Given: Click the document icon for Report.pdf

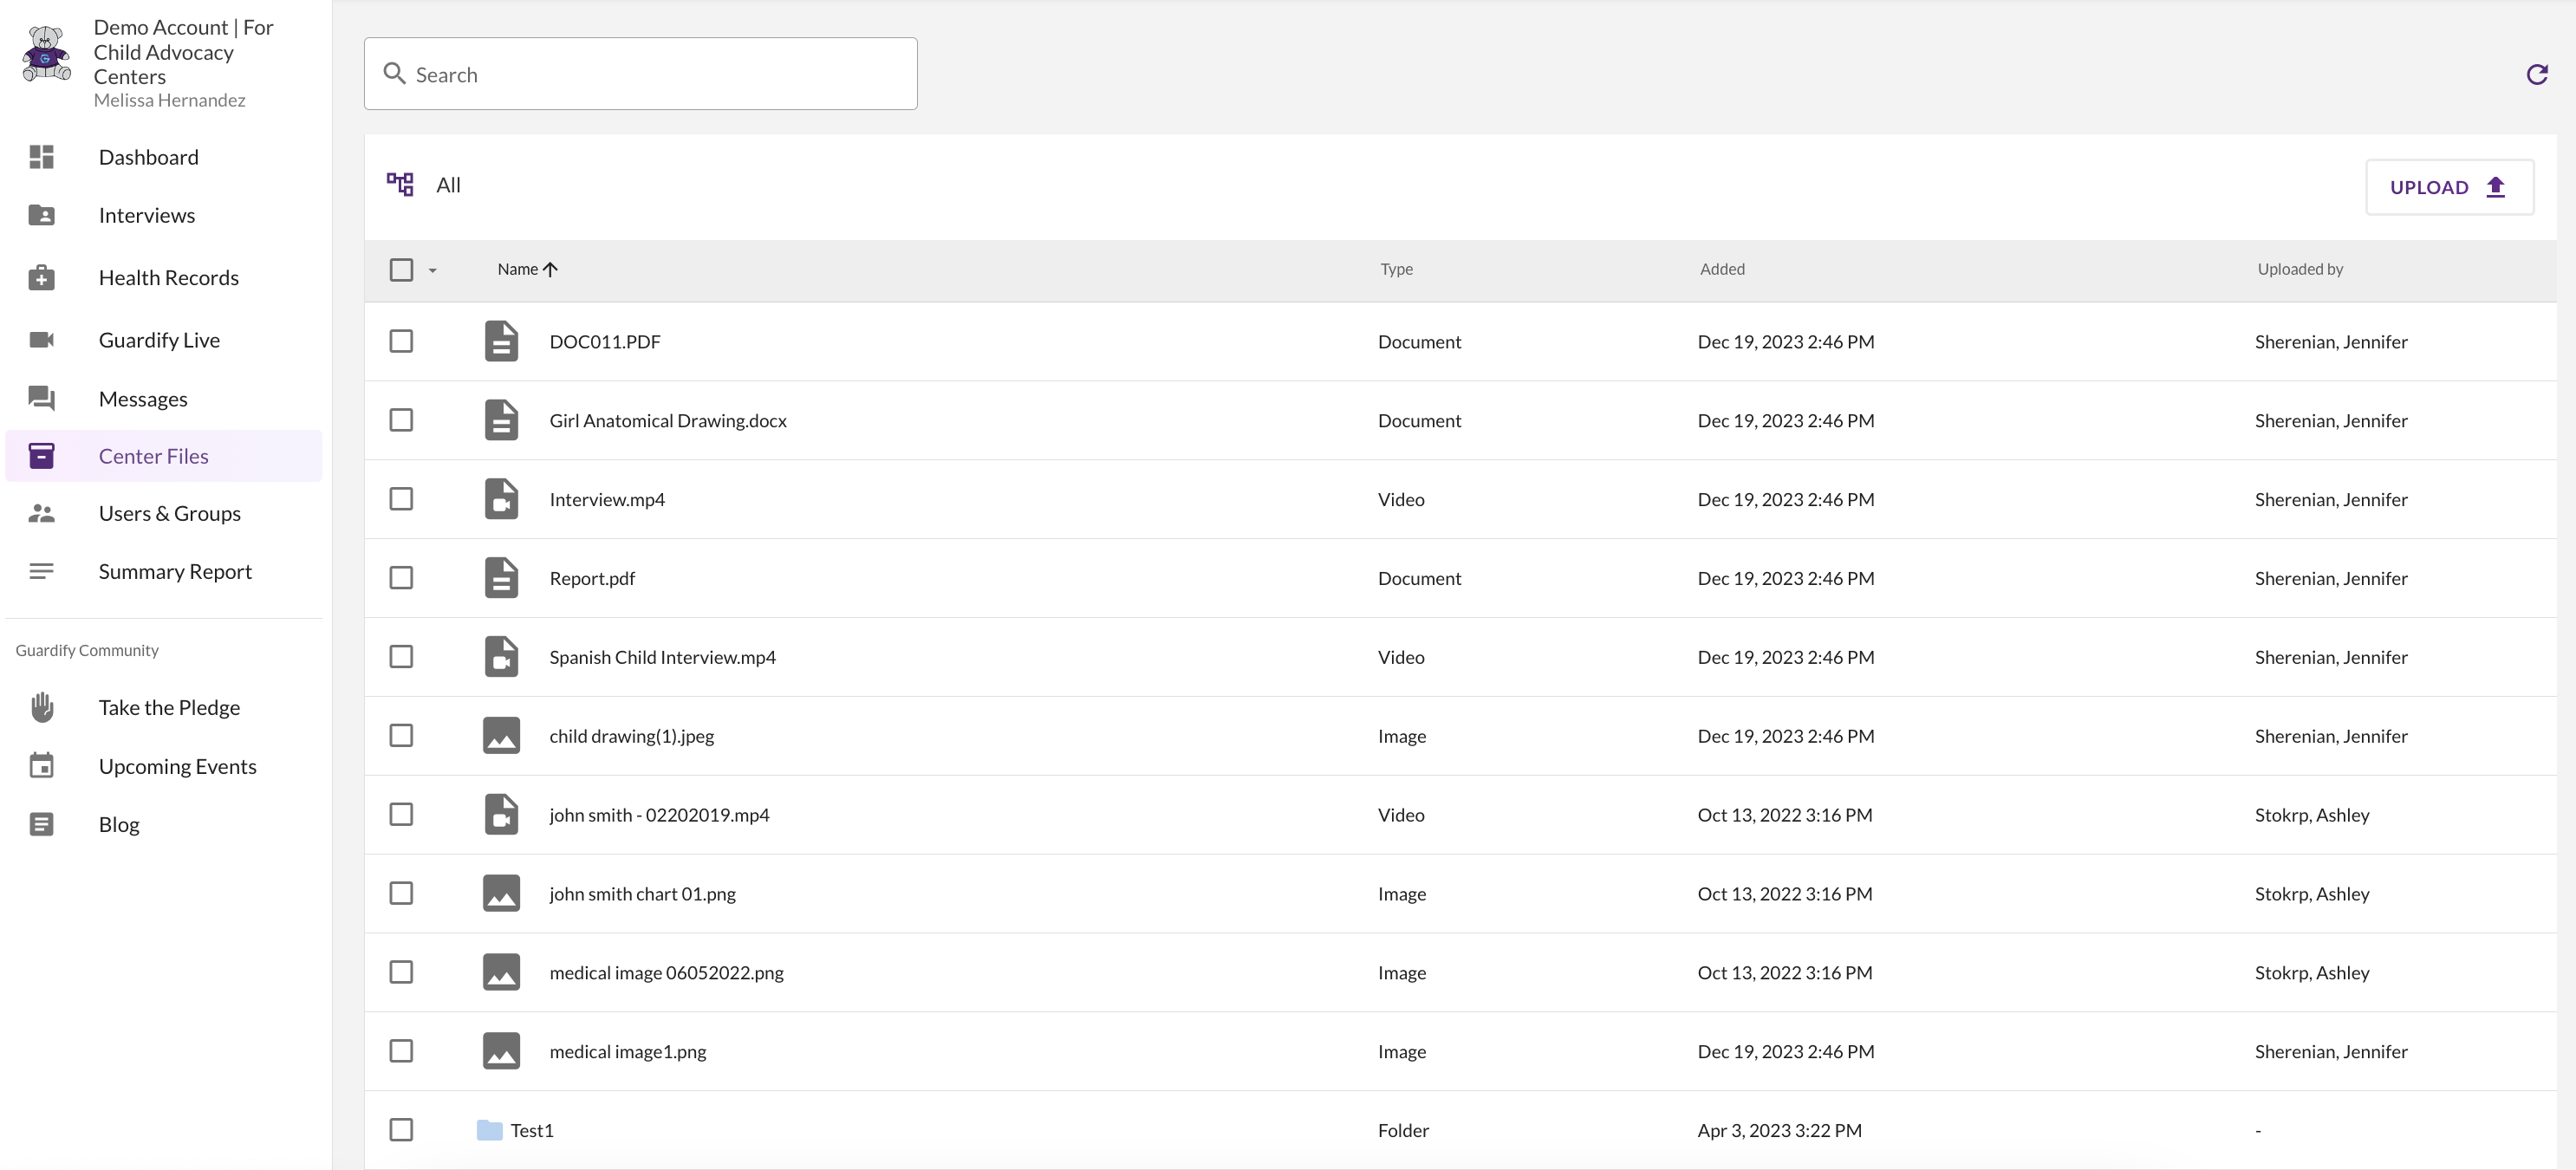Looking at the screenshot, I should 501,578.
